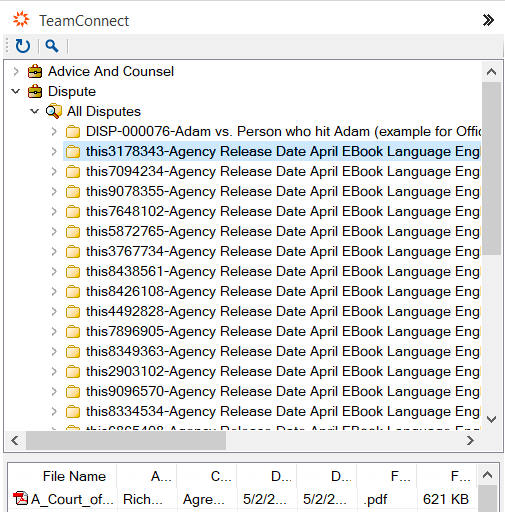Click the folder icon for this8349363
This screenshot has height=512, width=505.
73,352
